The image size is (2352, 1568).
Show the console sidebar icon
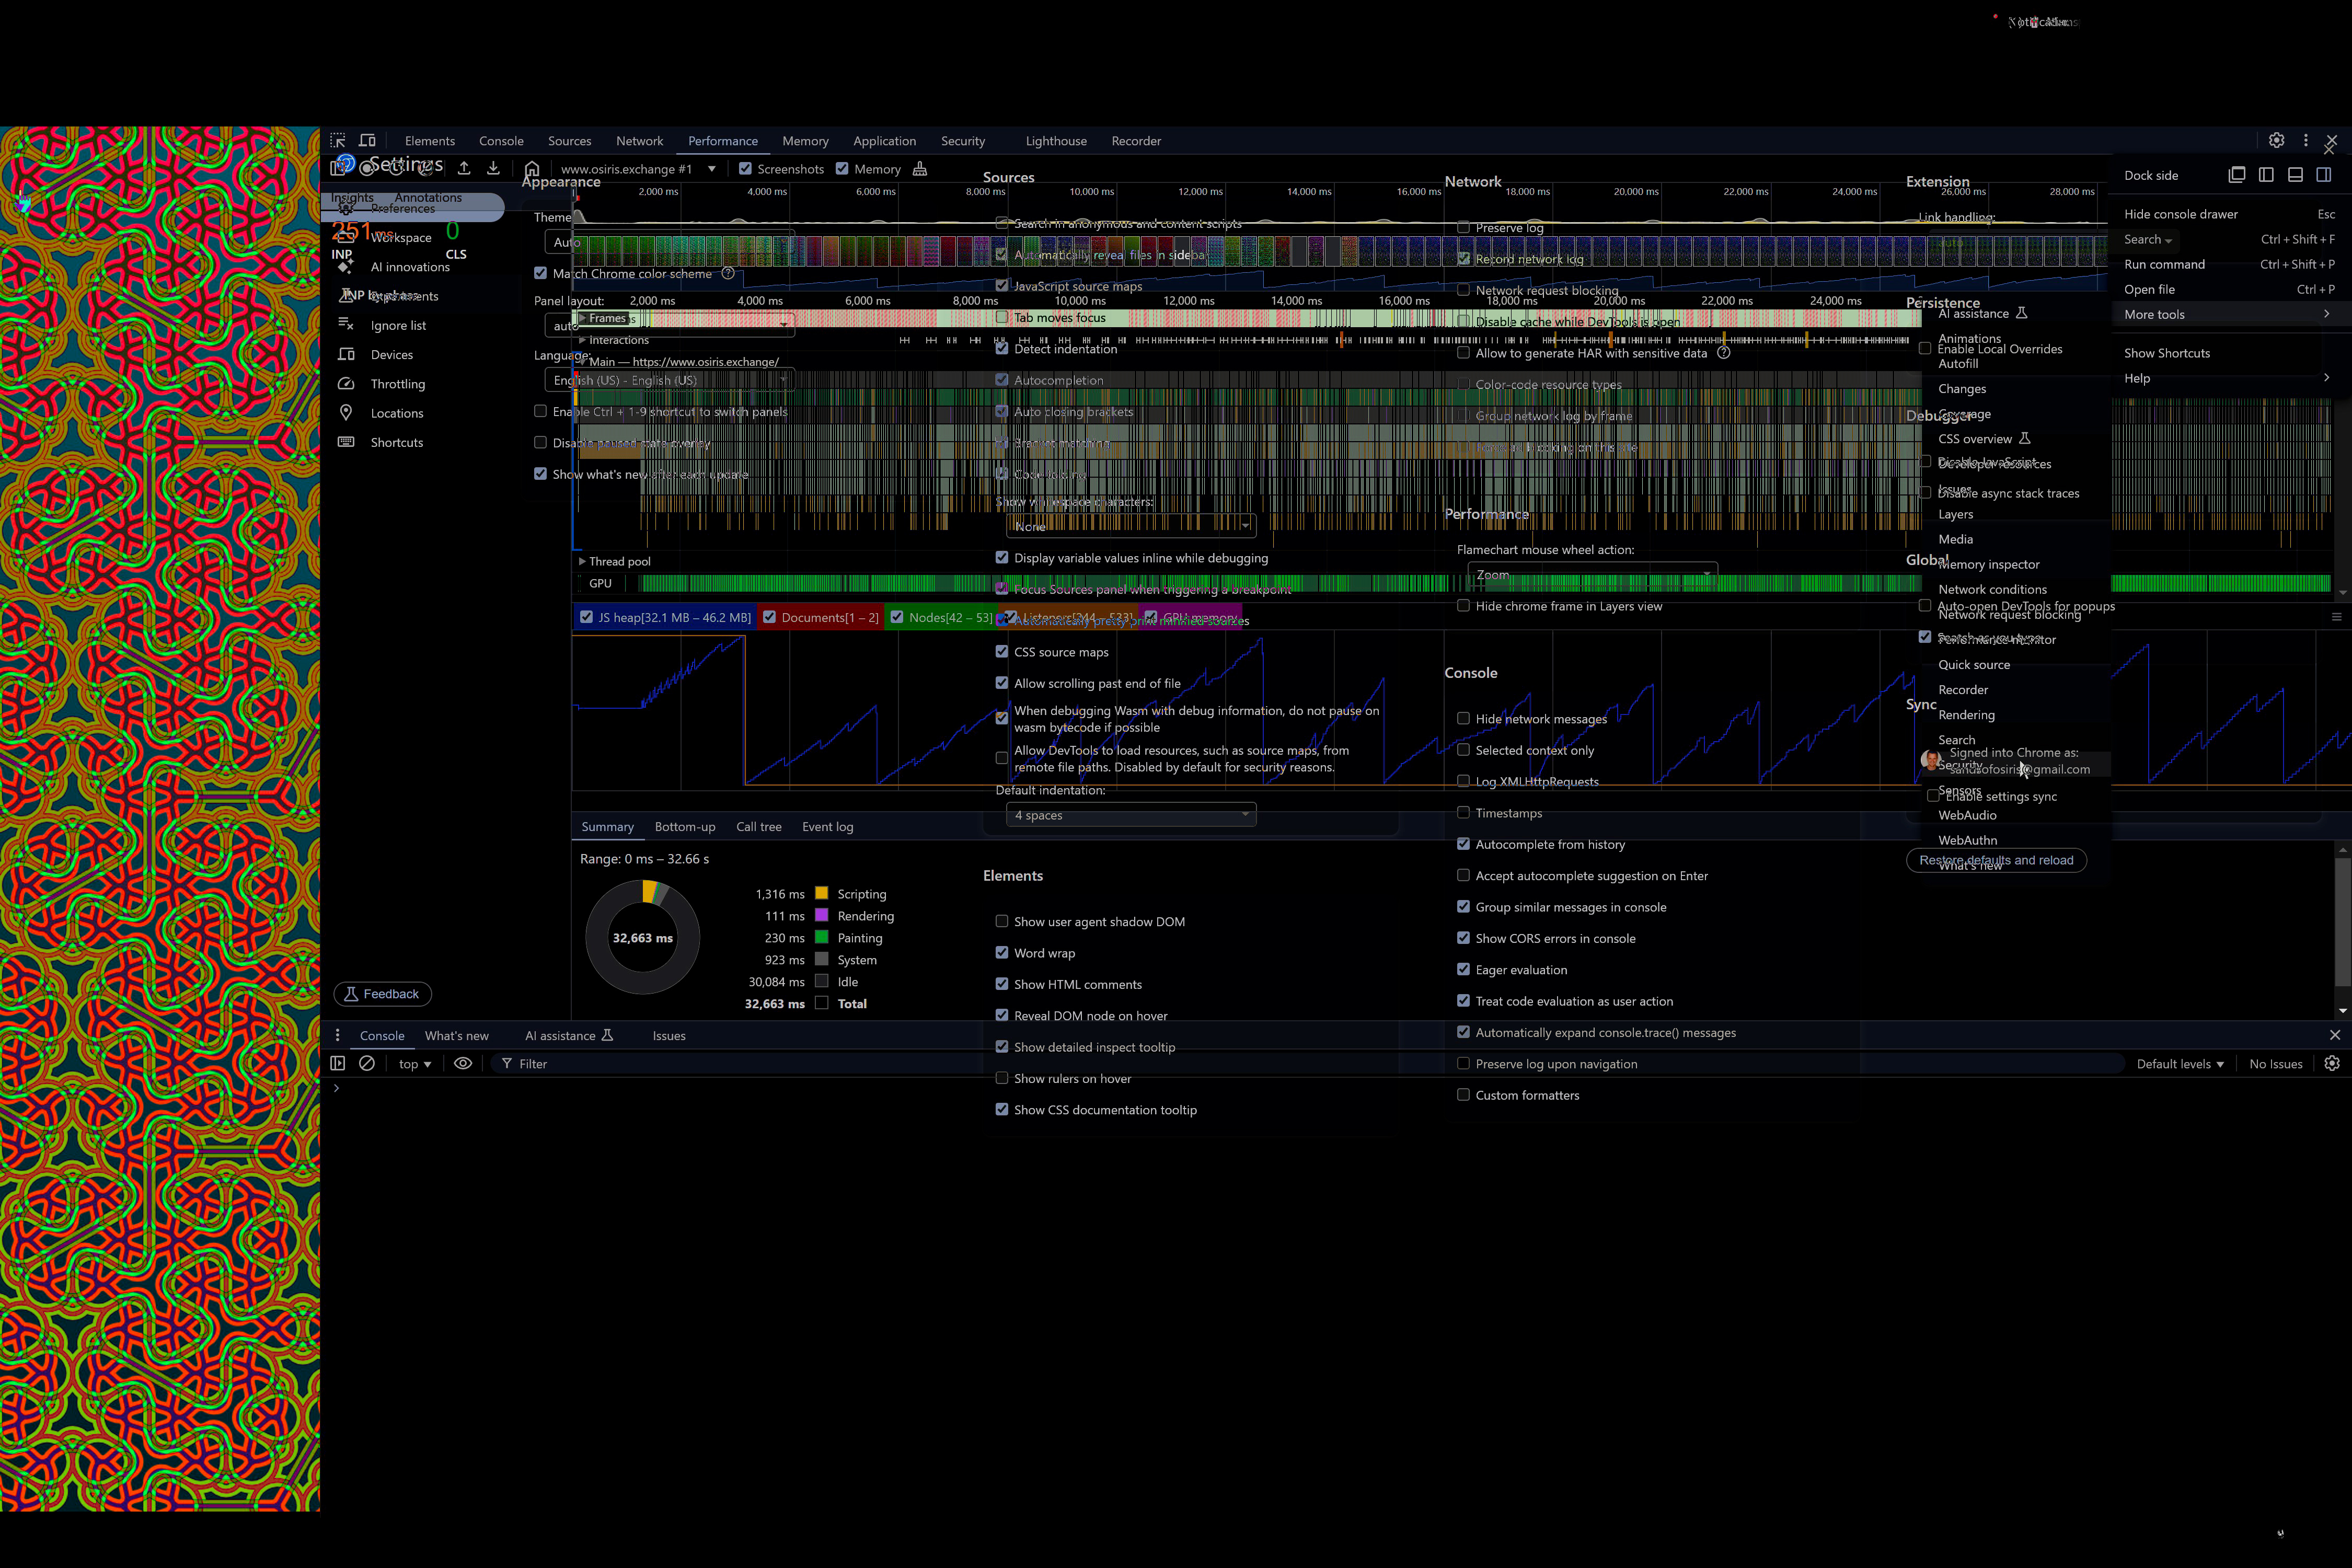click(338, 1063)
